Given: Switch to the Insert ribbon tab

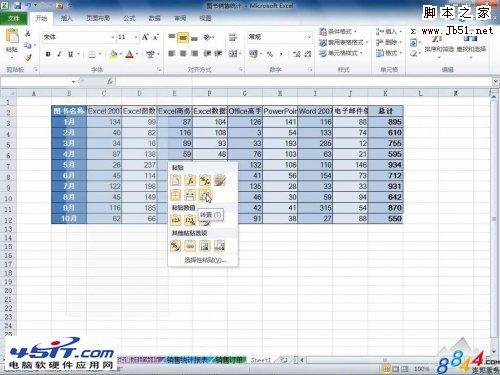Looking at the screenshot, I should click(66, 18).
